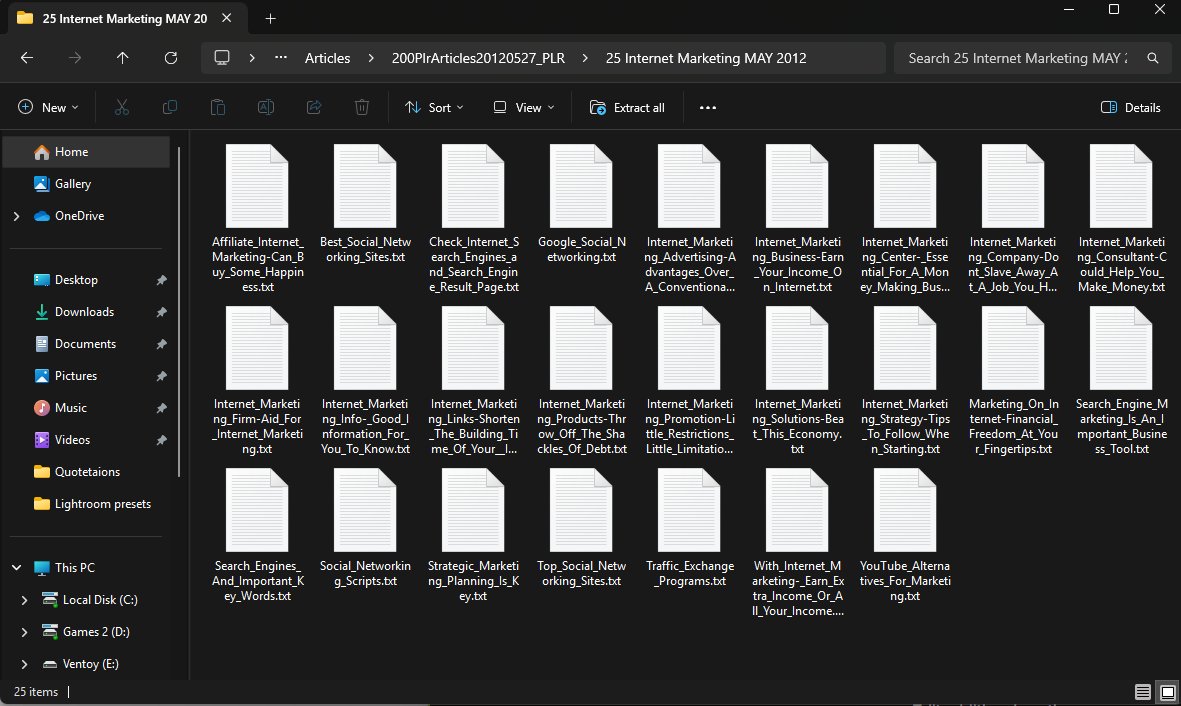Click the Cut toolbar icon
This screenshot has width=1181, height=706.
(x=121, y=108)
